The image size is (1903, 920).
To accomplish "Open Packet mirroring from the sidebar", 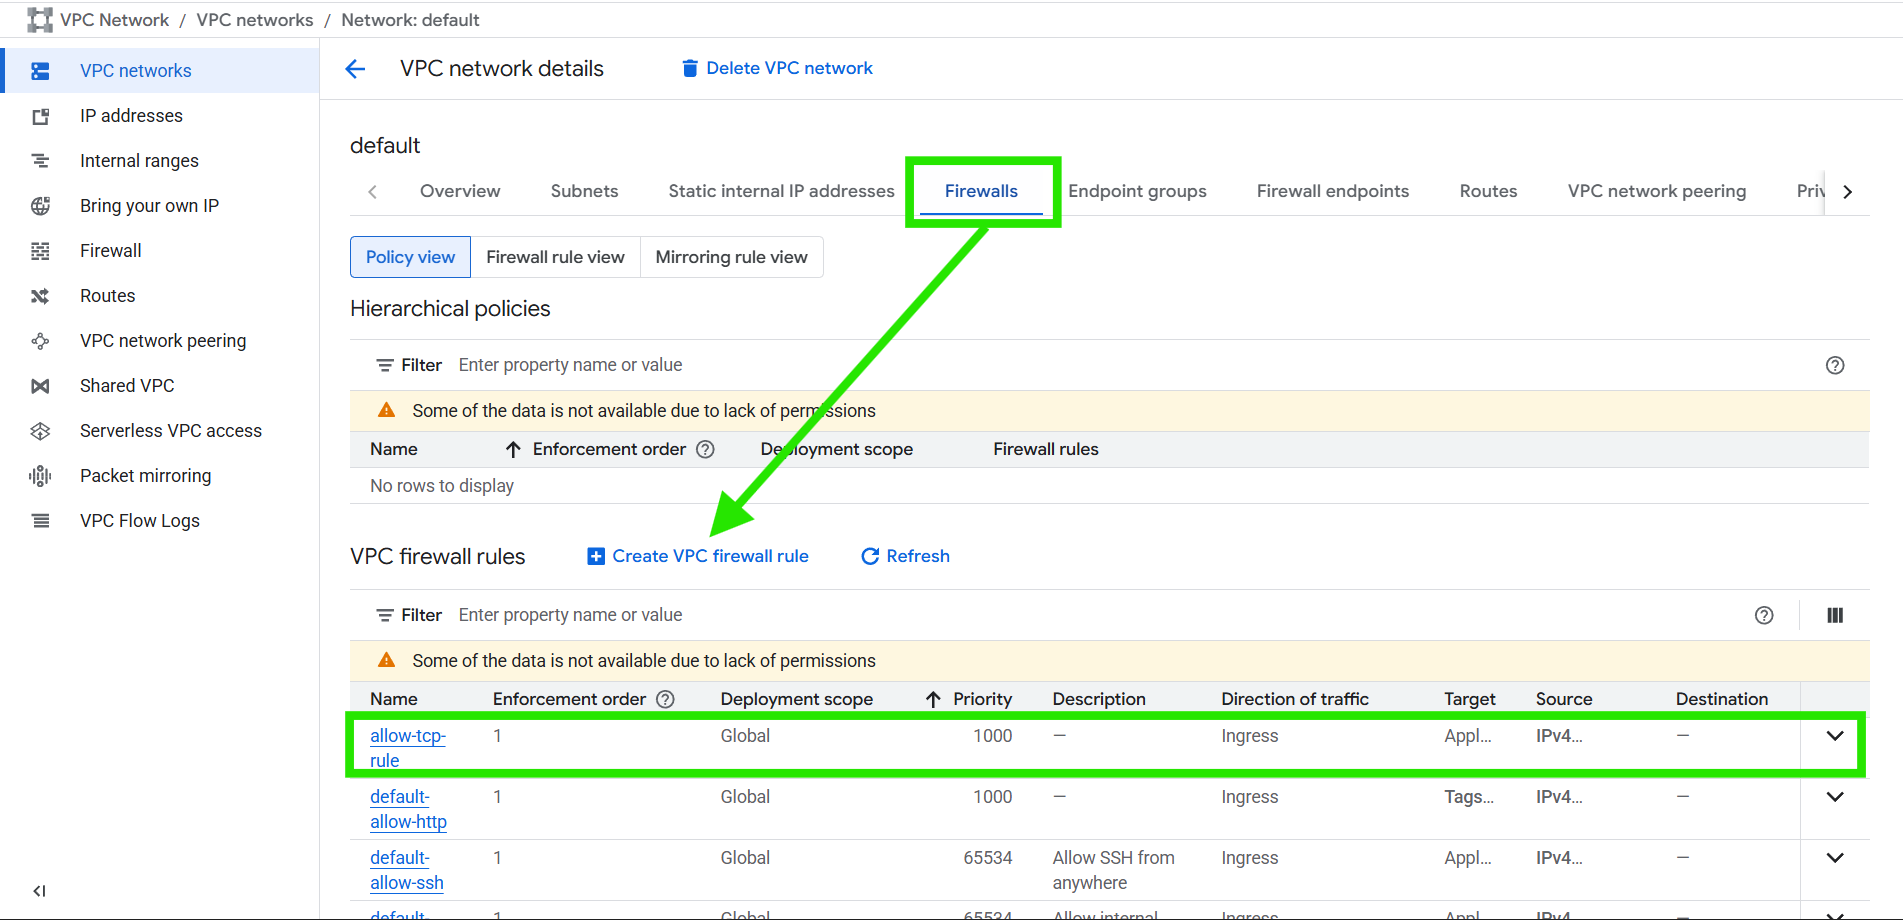I will [x=145, y=476].
